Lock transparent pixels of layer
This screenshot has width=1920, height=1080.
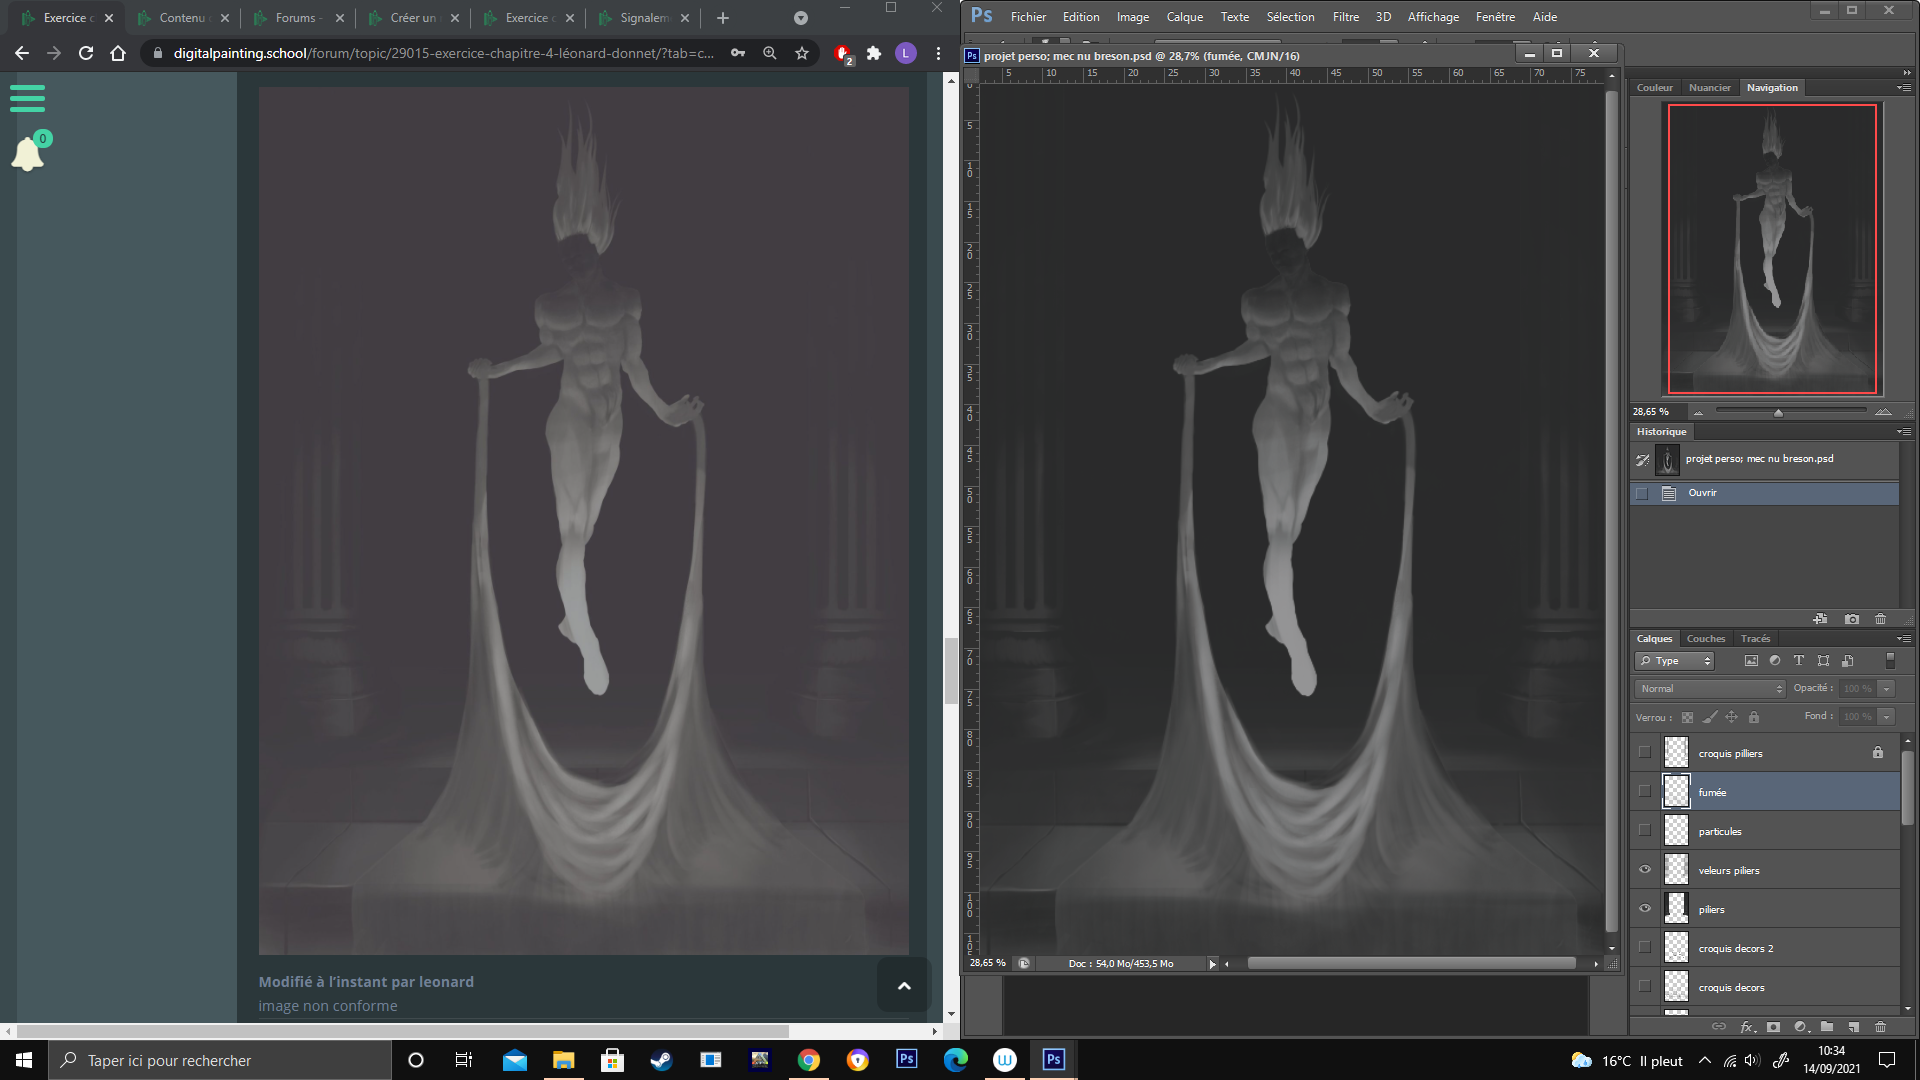click(1687, 717)
